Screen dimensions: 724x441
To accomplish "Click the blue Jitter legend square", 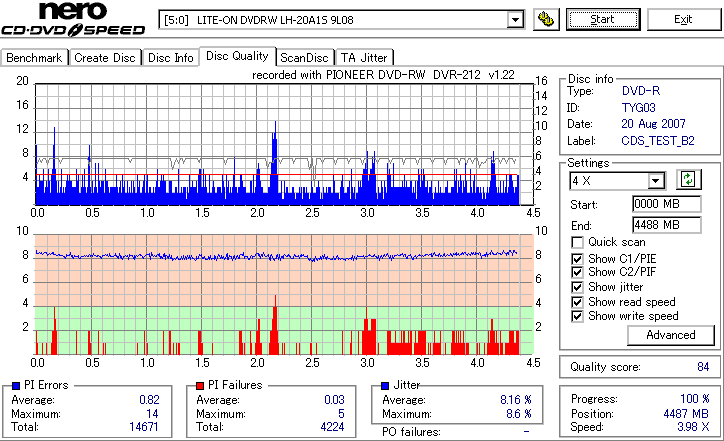I will (385, 386).
